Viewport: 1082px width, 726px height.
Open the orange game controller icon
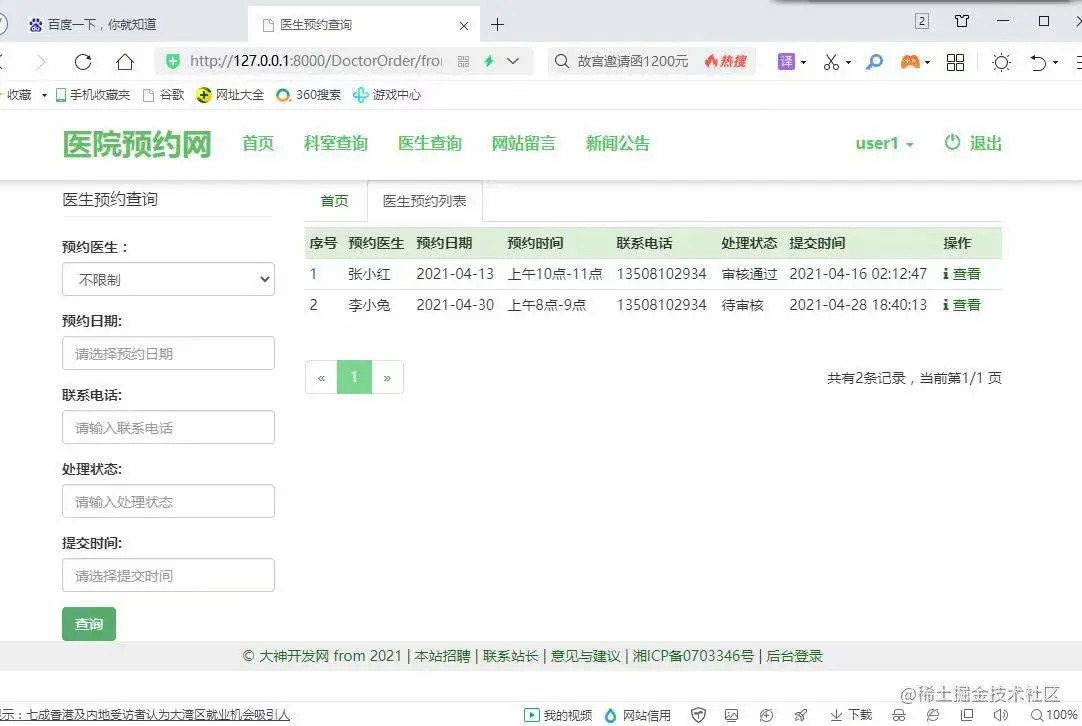point(910,62)
